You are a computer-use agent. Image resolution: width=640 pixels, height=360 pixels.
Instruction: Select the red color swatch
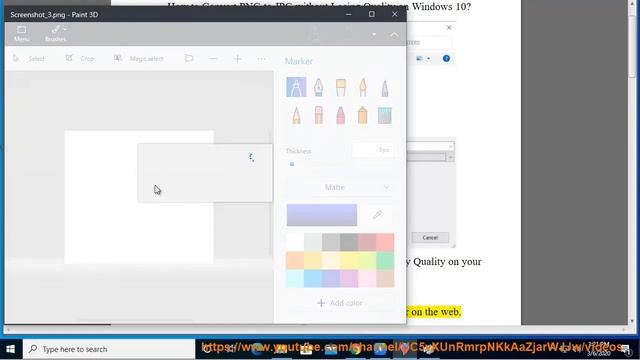[385, 242]
